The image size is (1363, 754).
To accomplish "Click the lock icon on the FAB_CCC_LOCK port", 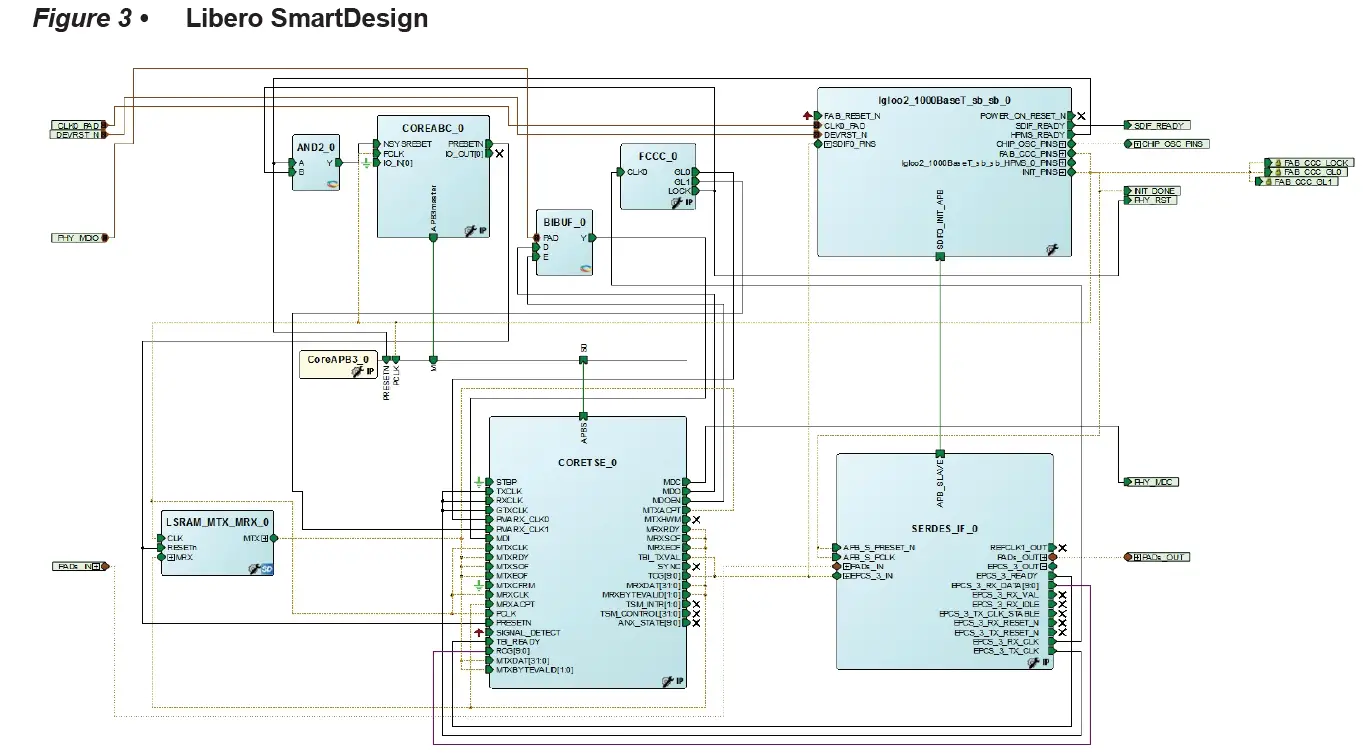I will pyautogui.click(x=1278, y=163).
